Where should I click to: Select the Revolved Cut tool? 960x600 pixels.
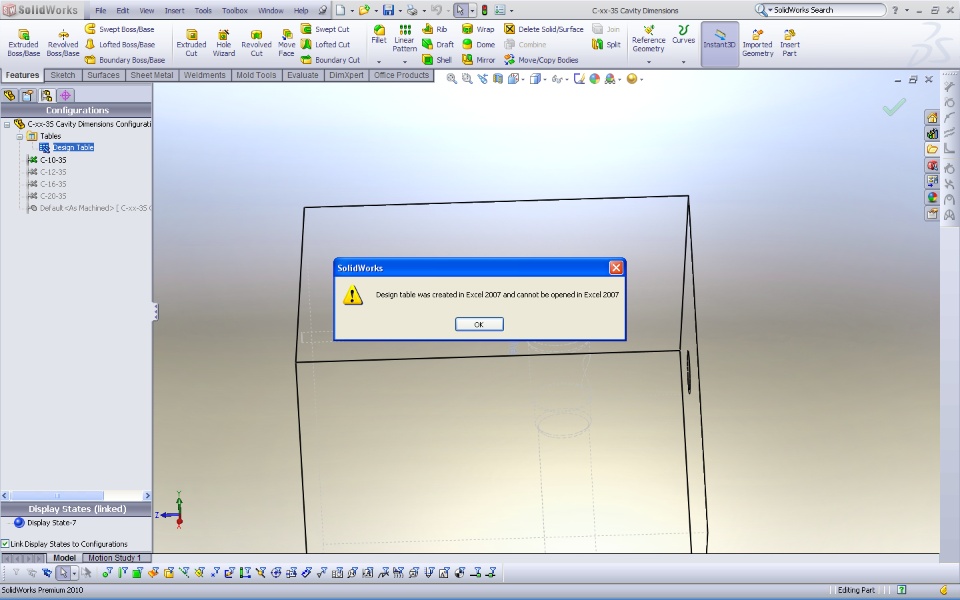pos(256,42)
